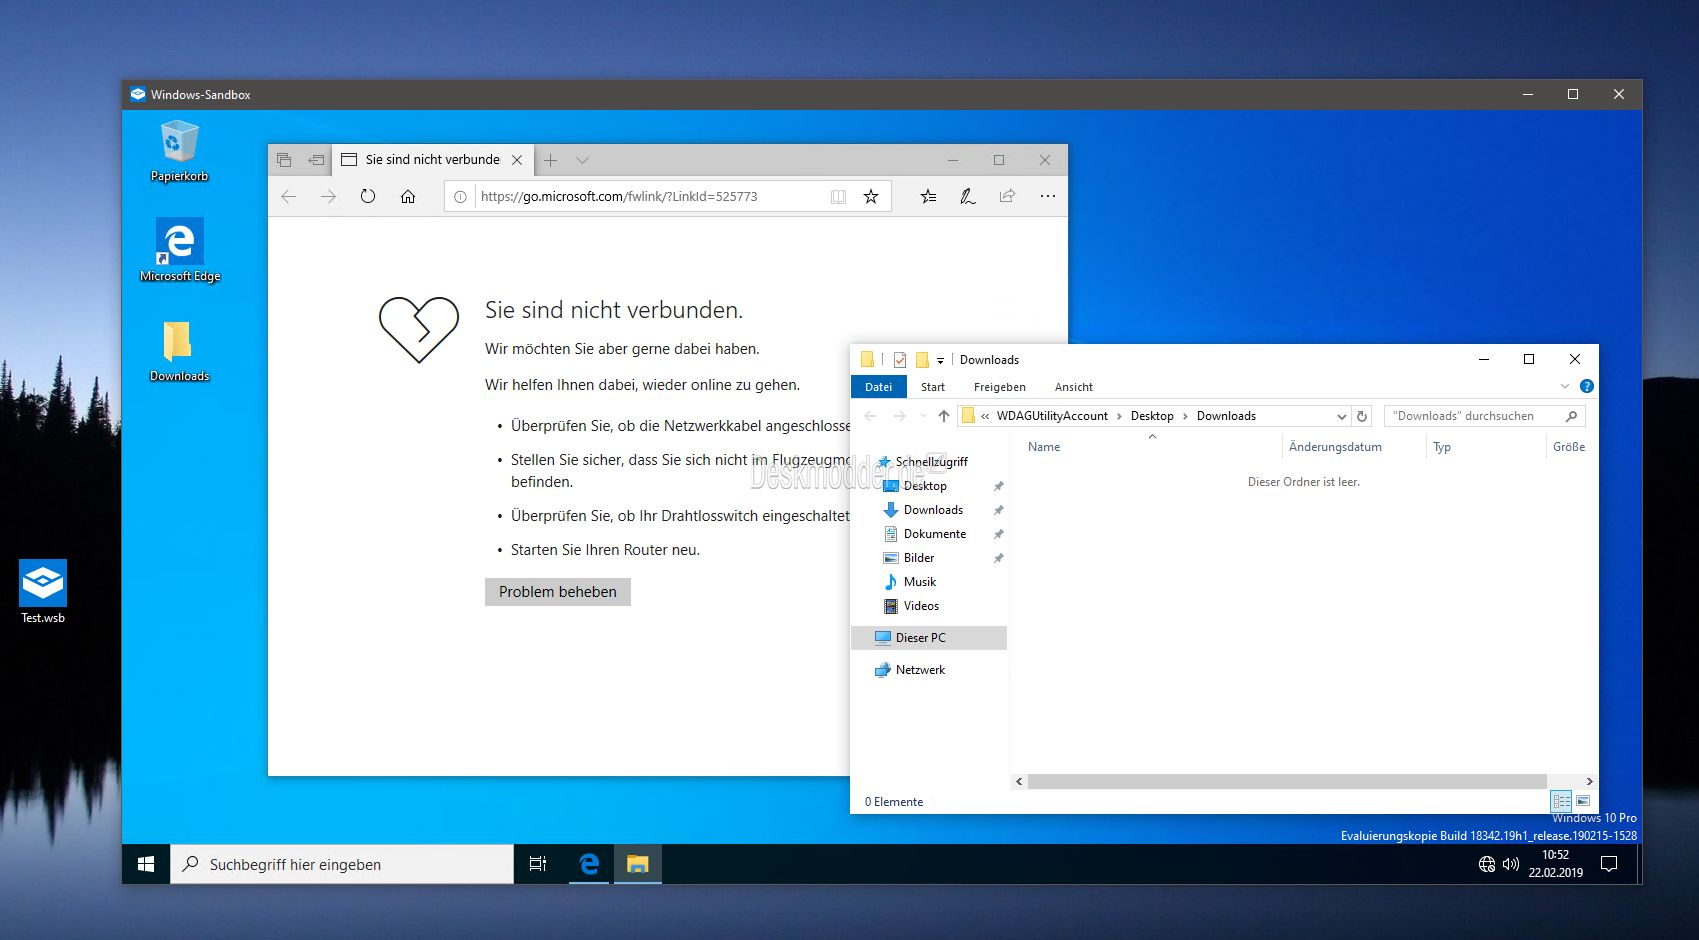Viewport: 1699px width, 940px height.
Task: Open the sandbox Start menu button
Action: click(146, 864)
